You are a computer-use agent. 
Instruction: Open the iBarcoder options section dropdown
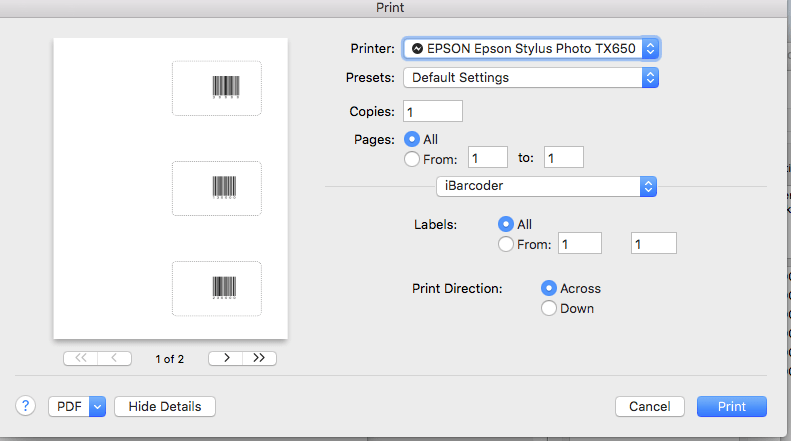coord(546,186)
